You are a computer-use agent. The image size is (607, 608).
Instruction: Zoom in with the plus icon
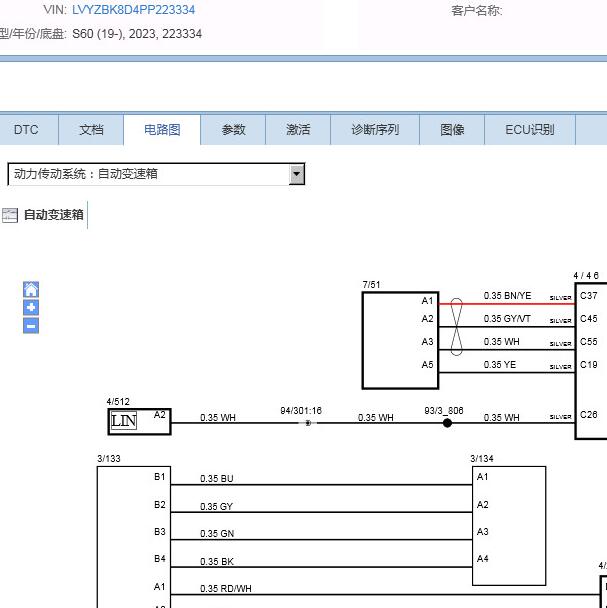(x=31, y=307)
